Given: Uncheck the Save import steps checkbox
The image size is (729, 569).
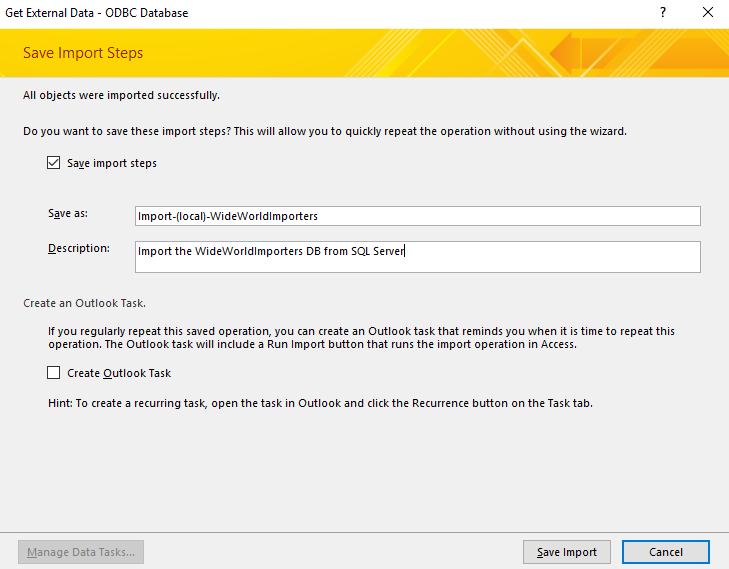Looking at the screenshot, I should click(x=54, y=163).
